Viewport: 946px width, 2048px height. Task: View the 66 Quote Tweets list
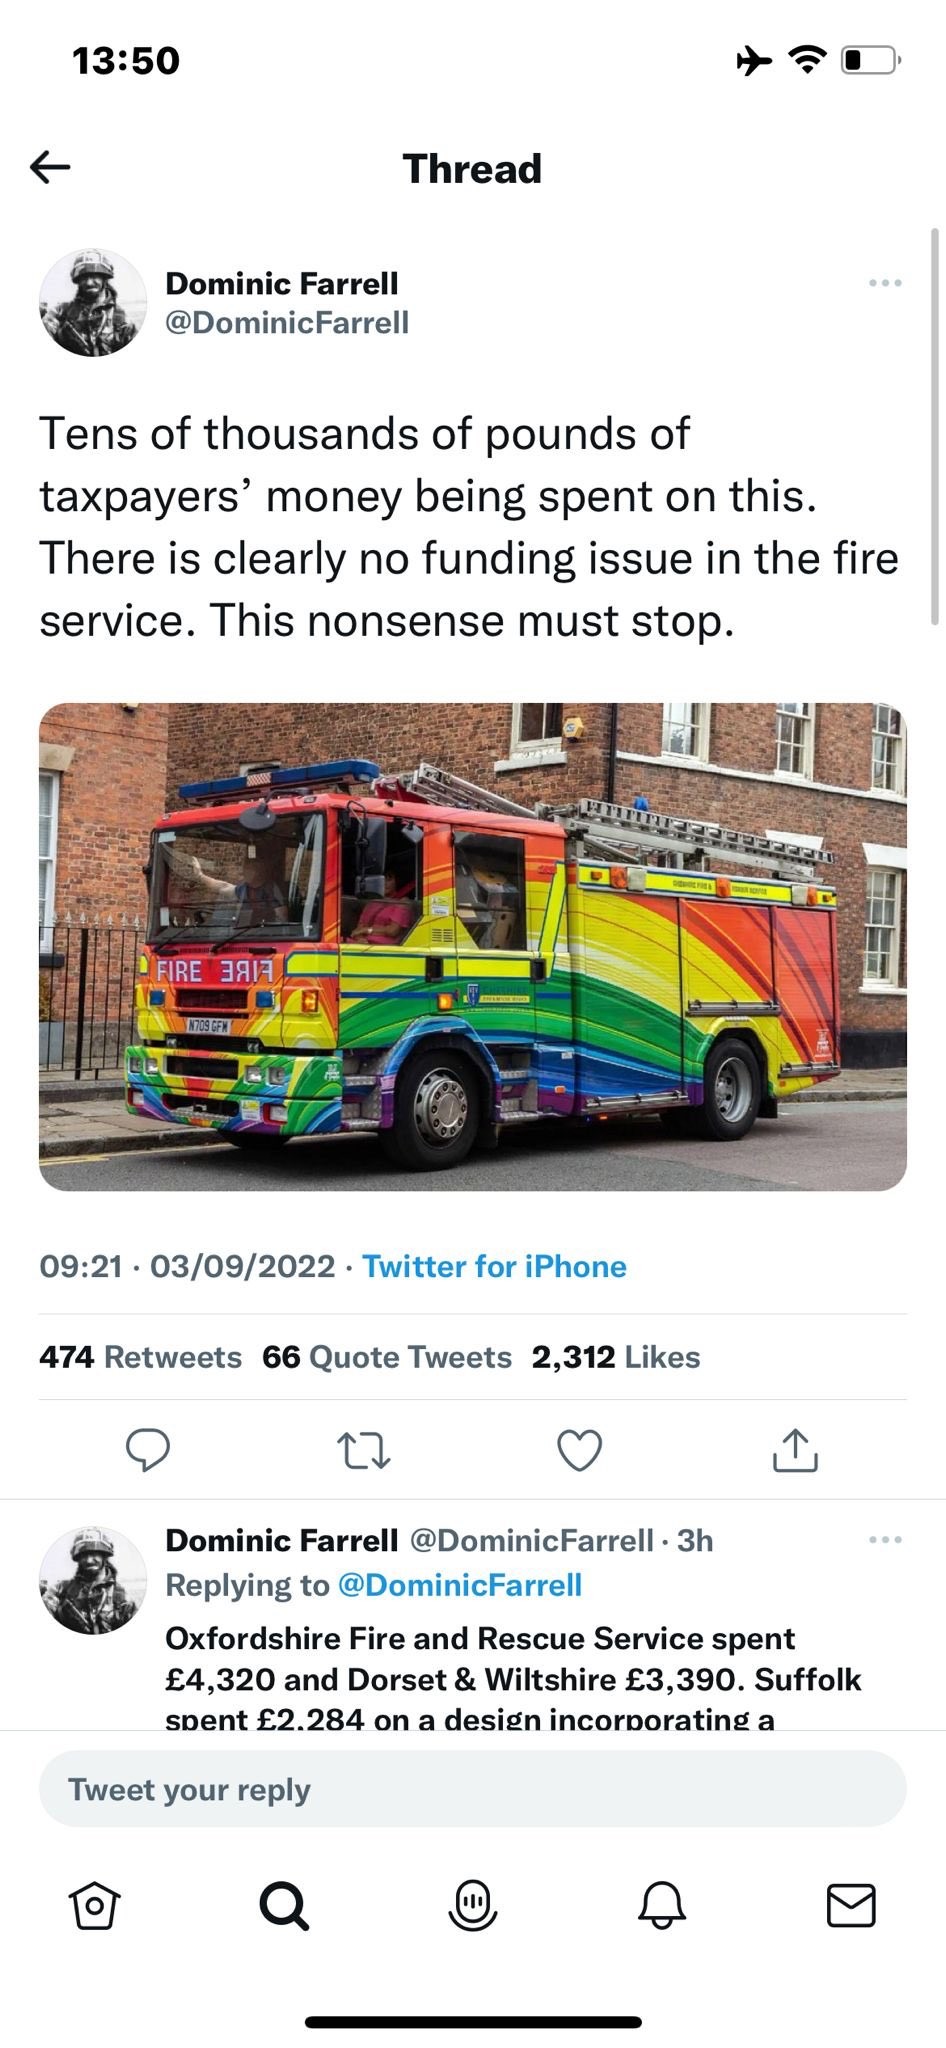386,1357
